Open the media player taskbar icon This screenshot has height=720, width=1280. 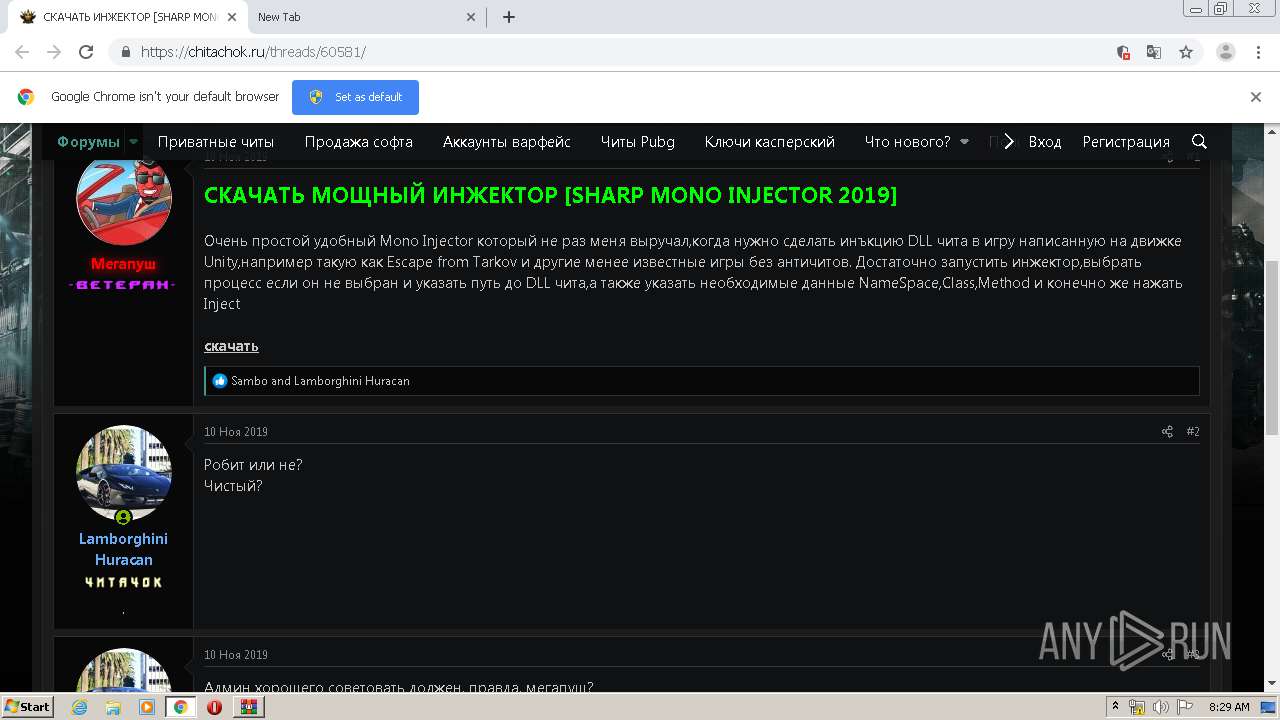pos(147,707)
